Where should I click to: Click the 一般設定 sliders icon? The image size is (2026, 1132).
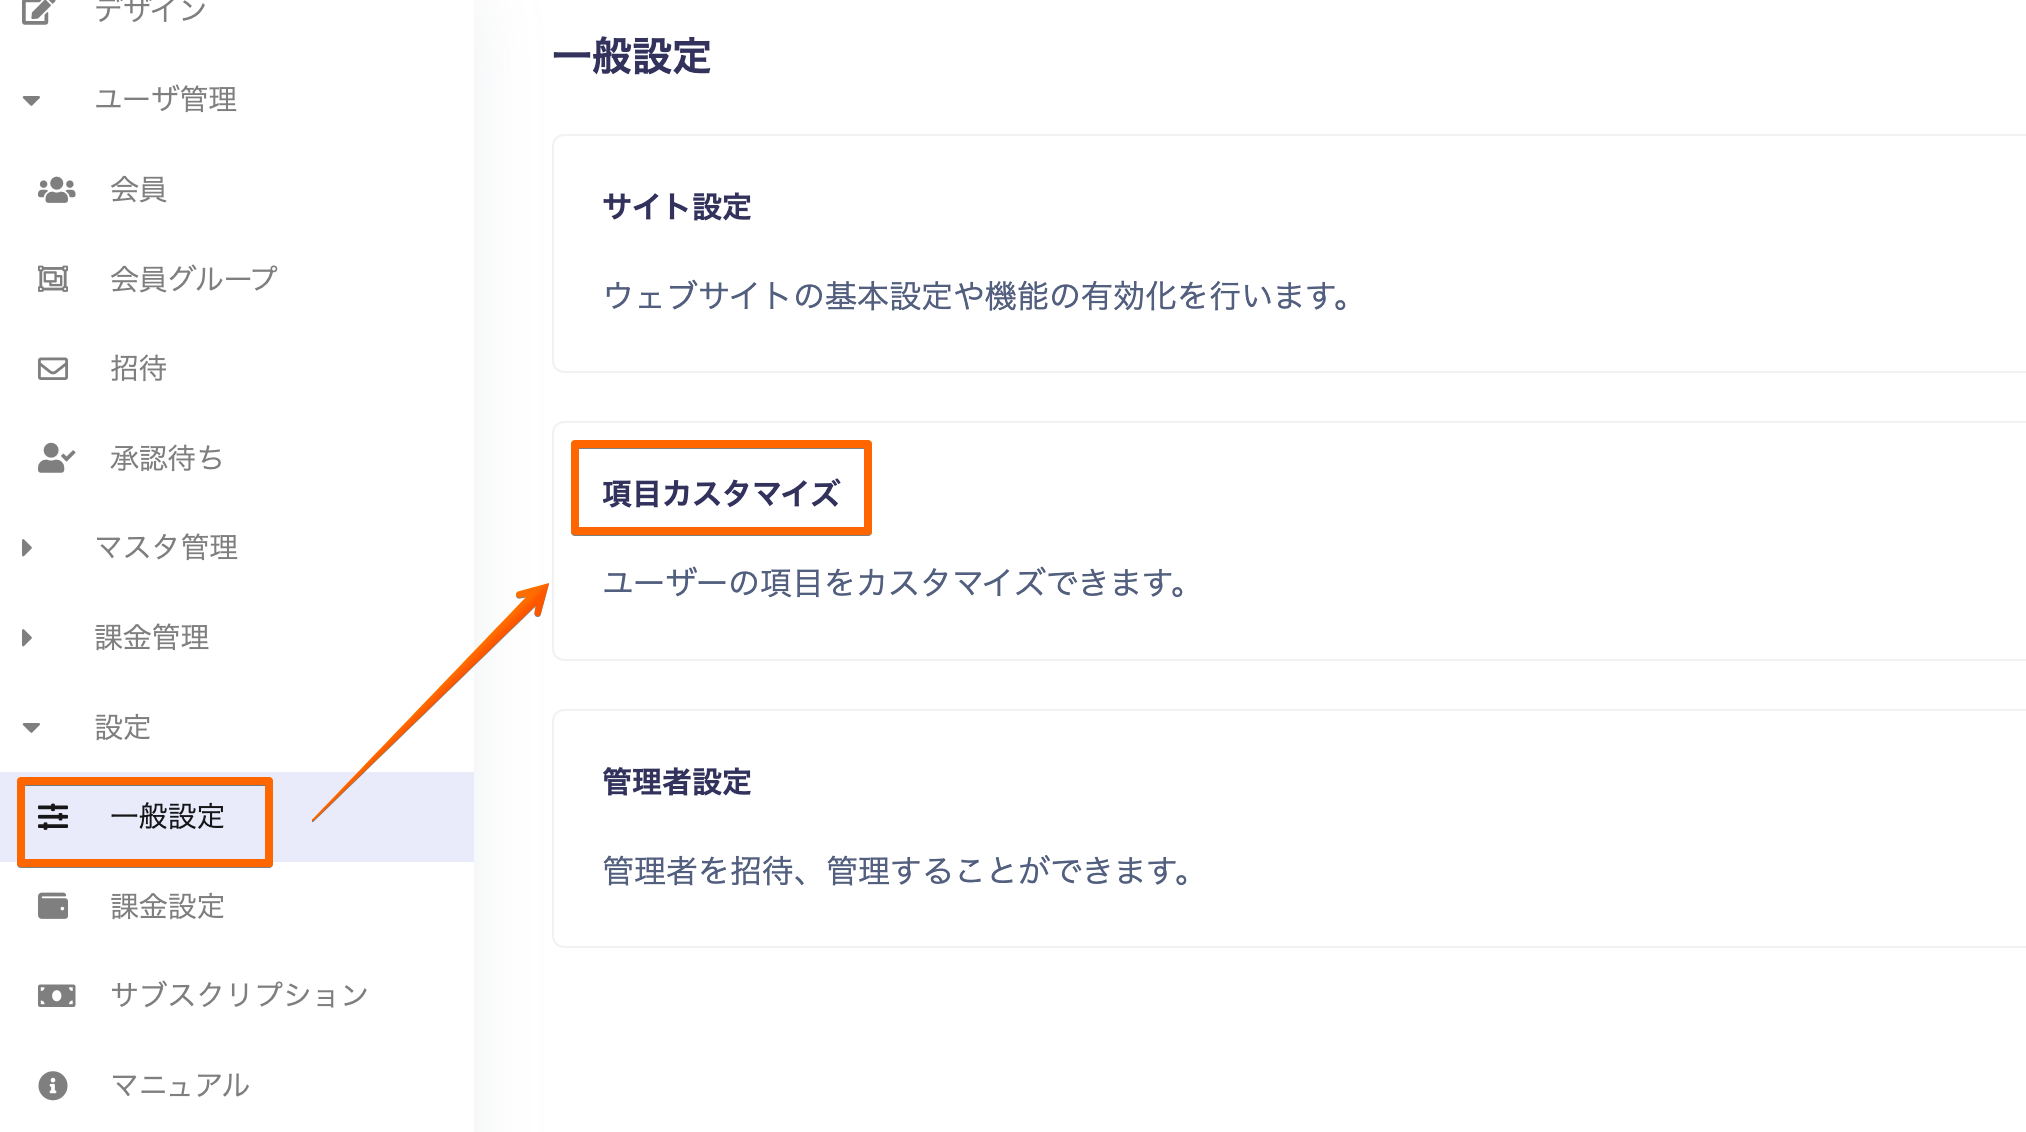point(53,817)
